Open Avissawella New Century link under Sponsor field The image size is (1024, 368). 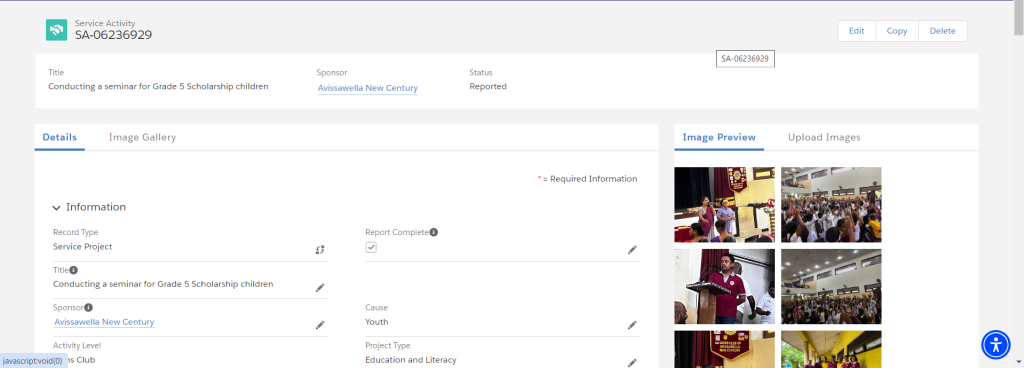tap(104, 322)
